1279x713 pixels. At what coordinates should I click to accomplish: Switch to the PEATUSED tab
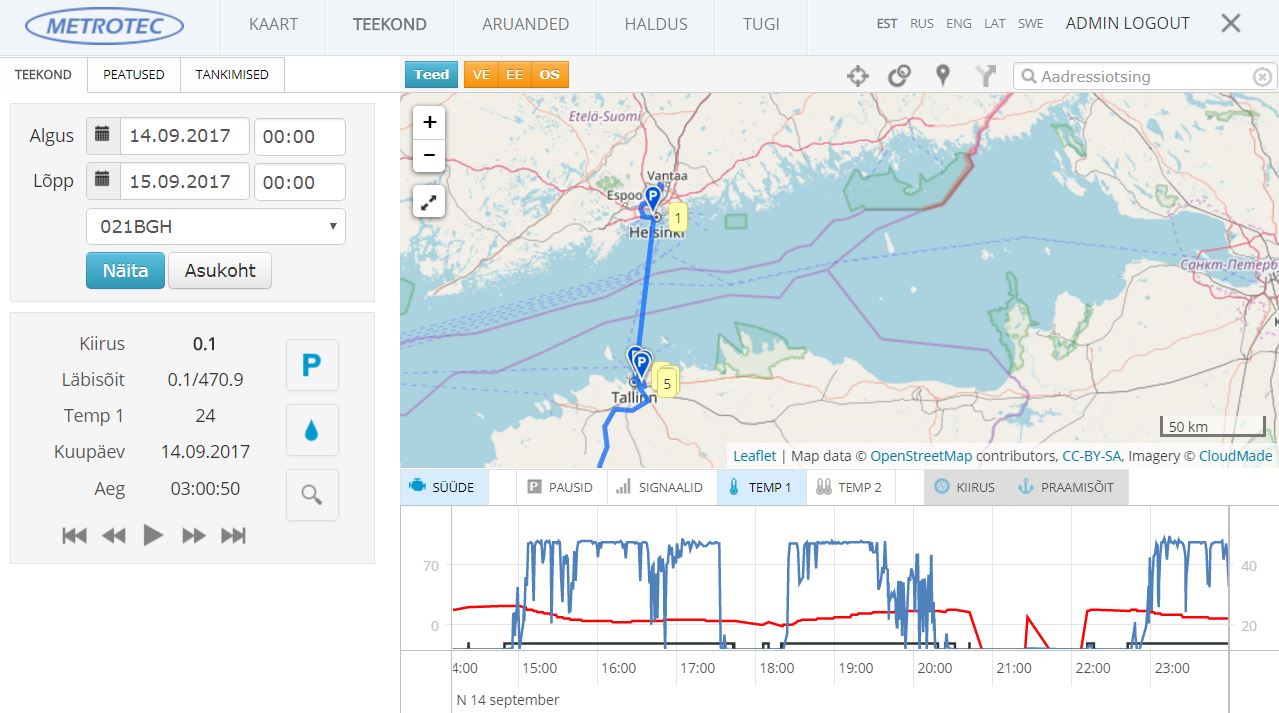point(134,75)
